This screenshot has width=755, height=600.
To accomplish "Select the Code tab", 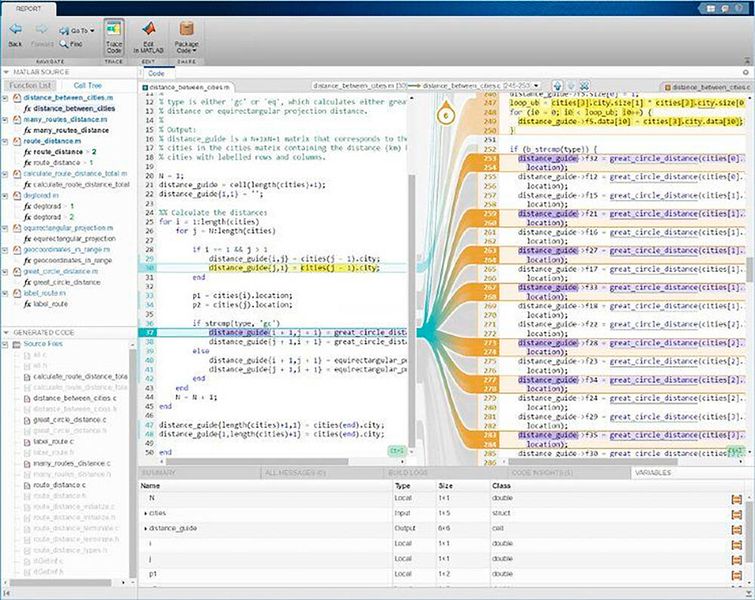I will (x=156, y=73).
